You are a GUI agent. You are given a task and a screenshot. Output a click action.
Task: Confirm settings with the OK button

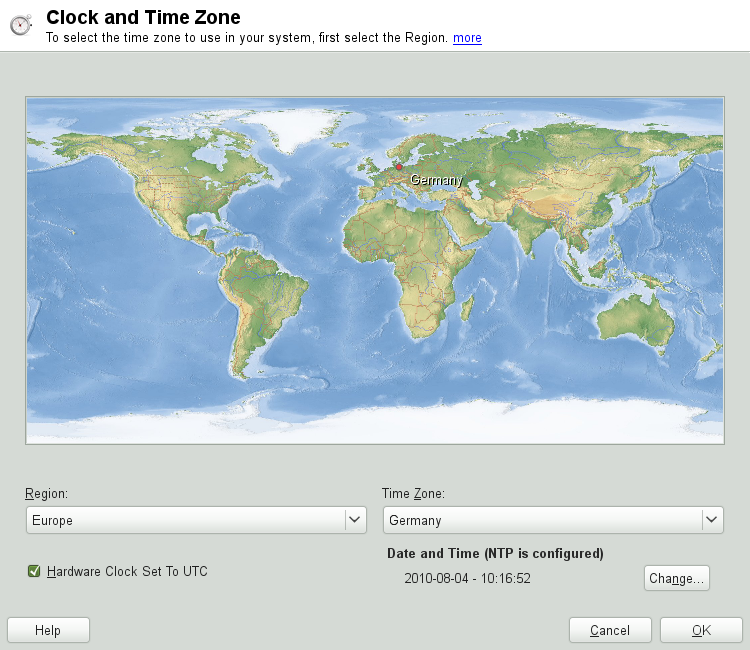[701, 630]
